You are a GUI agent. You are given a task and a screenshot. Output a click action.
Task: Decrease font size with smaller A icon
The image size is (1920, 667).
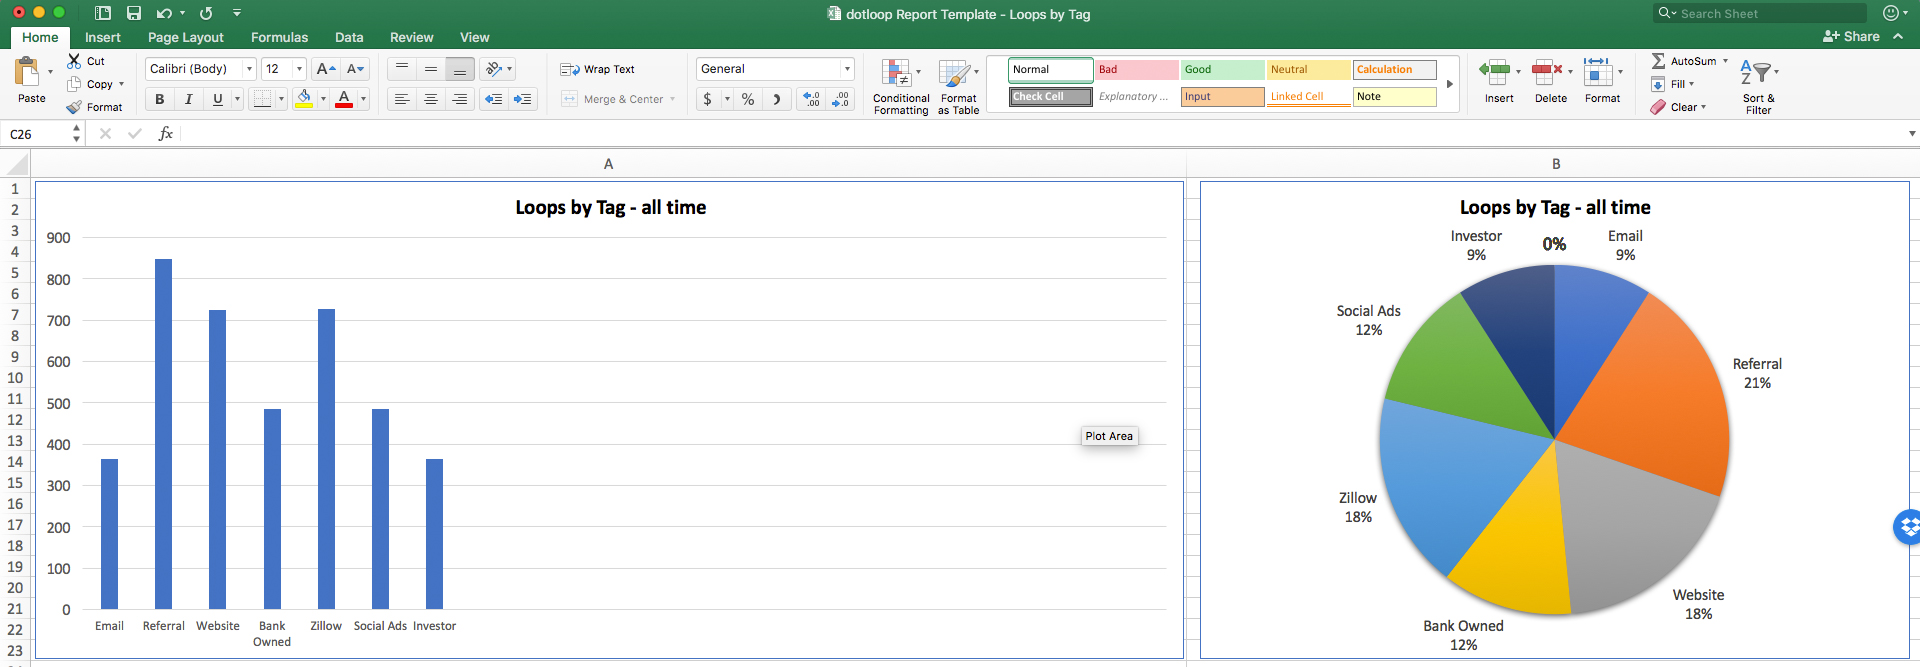pyautogui.click(x=355, y=69)
